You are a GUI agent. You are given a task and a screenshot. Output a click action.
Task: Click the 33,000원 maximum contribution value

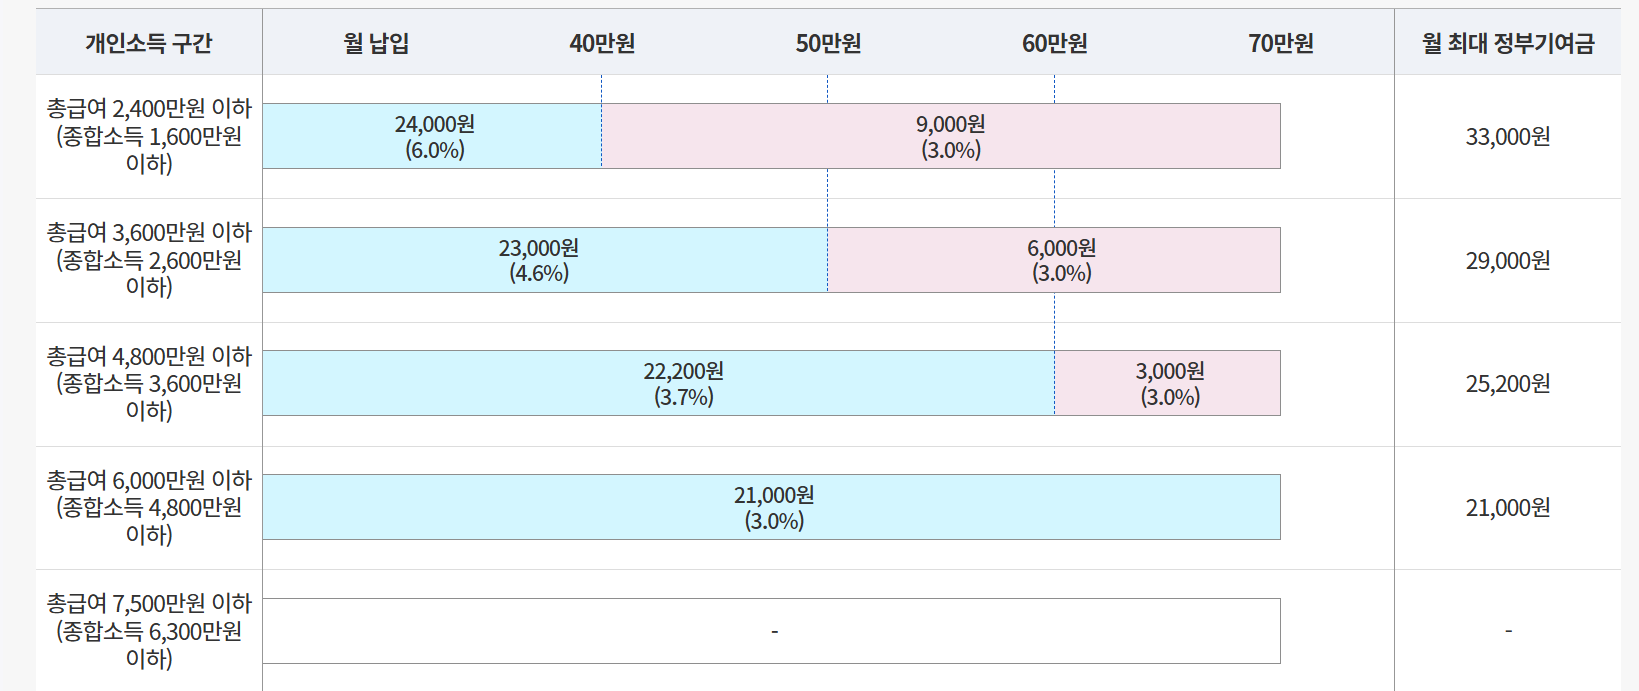(1508, 137)
